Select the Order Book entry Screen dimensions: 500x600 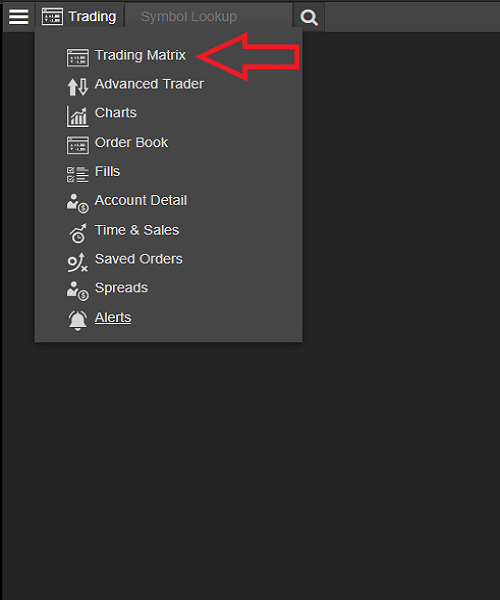[131, 142]
